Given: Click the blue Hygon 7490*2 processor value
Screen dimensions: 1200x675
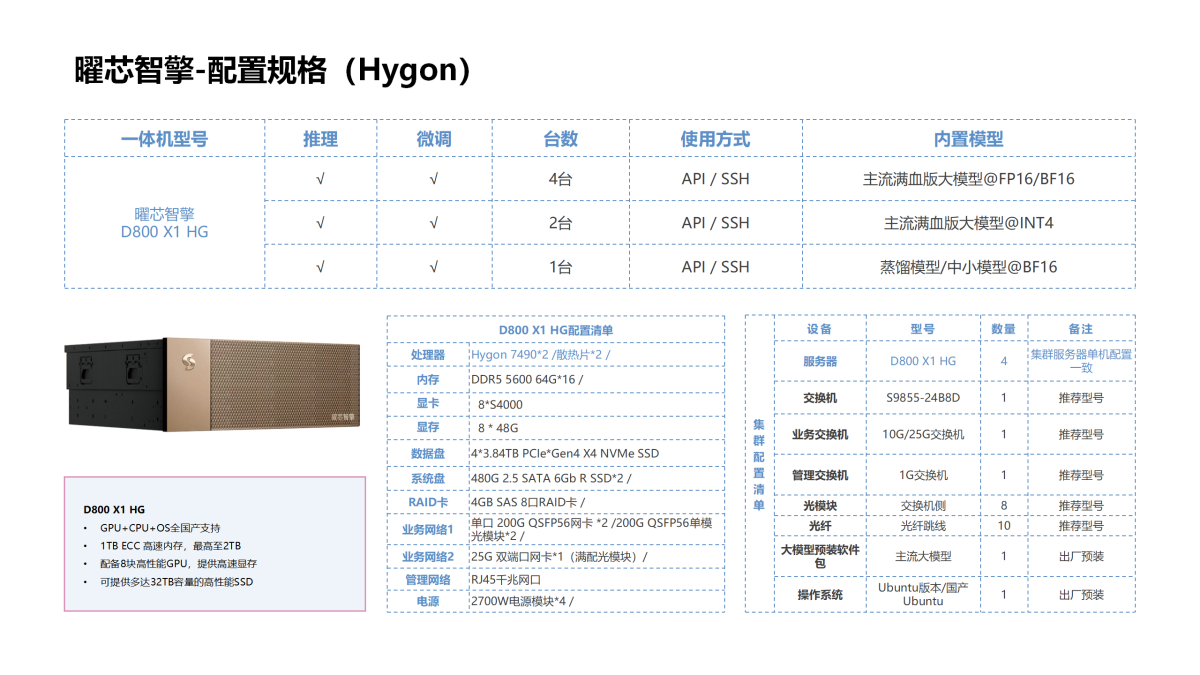Looking at the screenshot, I should (540, 355).
